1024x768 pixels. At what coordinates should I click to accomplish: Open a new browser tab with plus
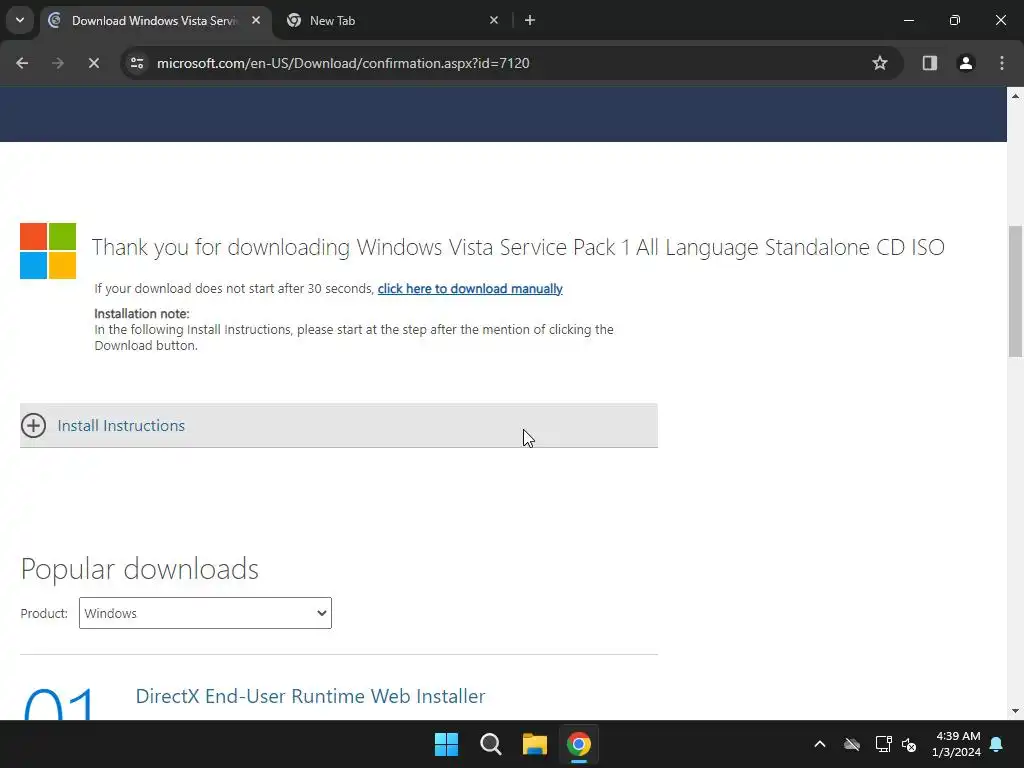click(530, 20)
